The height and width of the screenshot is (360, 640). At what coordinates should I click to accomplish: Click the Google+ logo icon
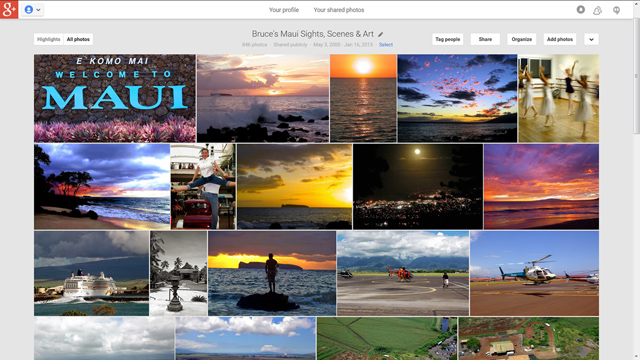point(9,9)
